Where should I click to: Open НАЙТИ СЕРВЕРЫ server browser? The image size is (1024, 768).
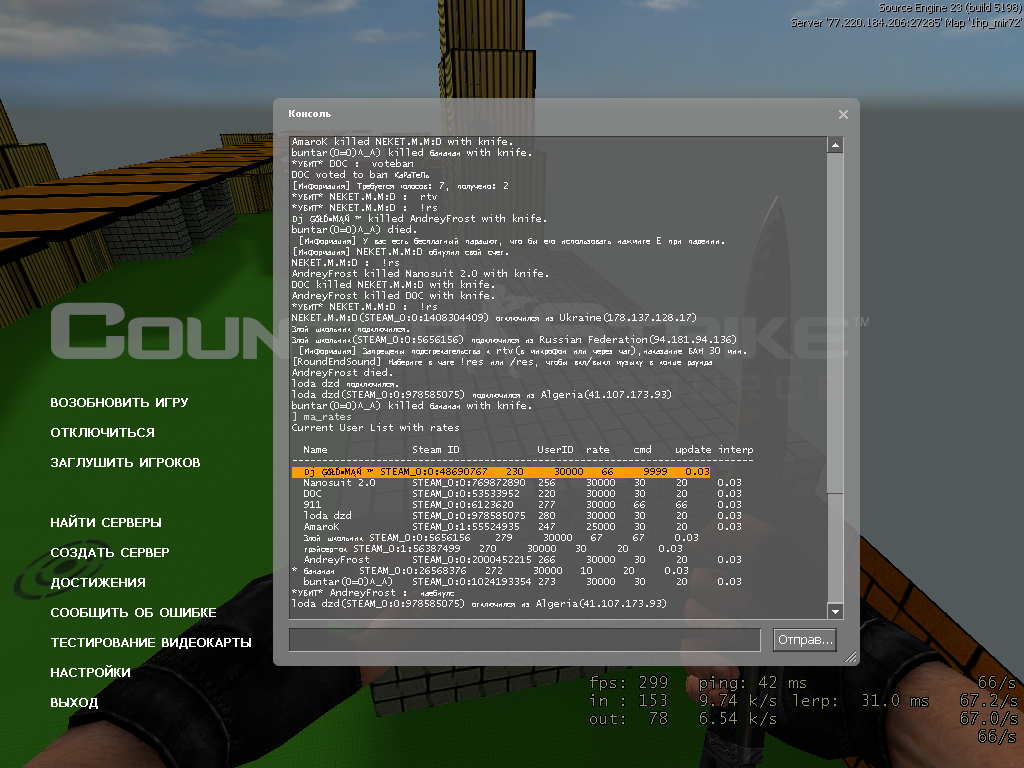point(106,522)
